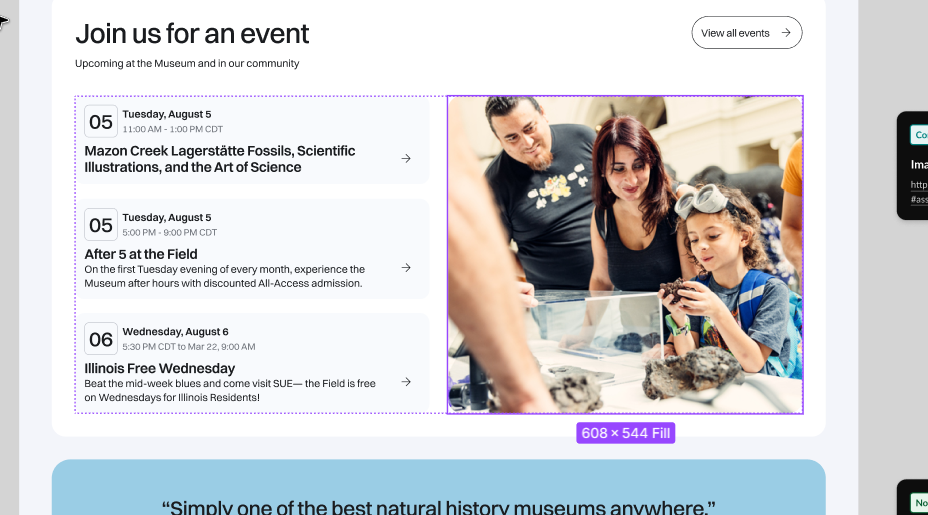Click the arrow icon inside View all events
Viewport: 928px width, 515px height.
[x=786, y=33]
